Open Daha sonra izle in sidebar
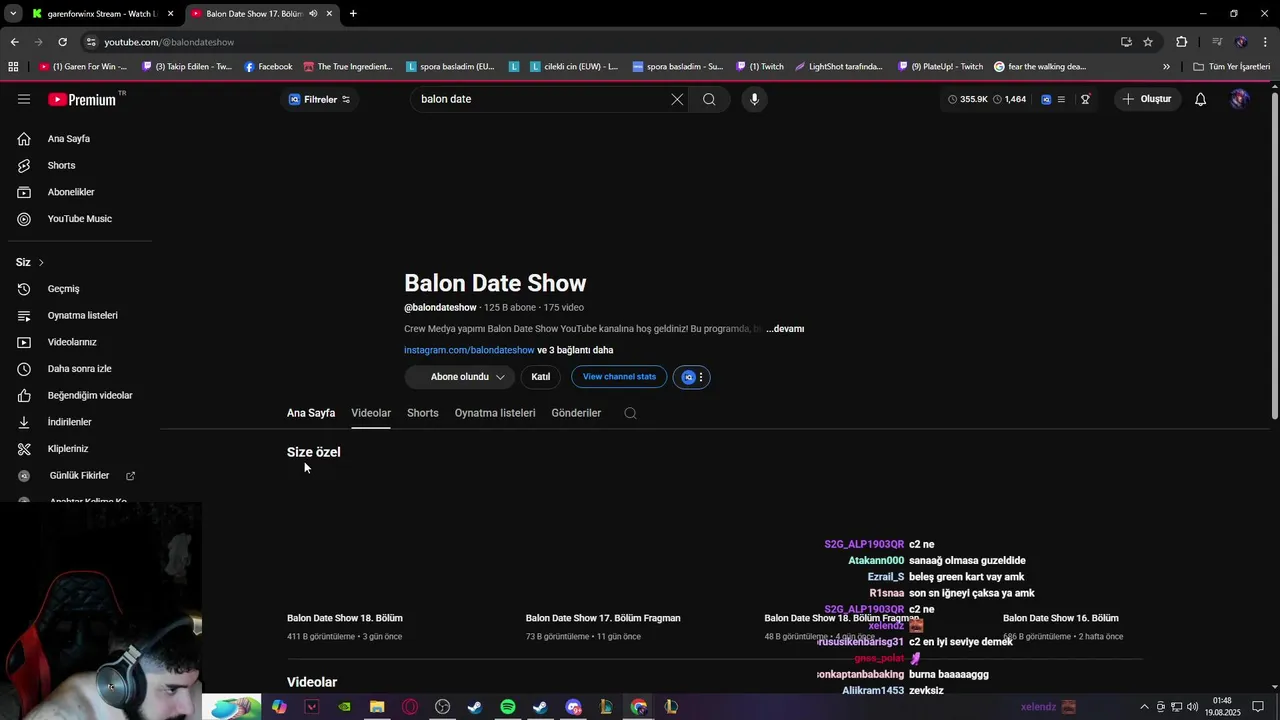This screenshot has height=720, width=1280. [80, 369]
